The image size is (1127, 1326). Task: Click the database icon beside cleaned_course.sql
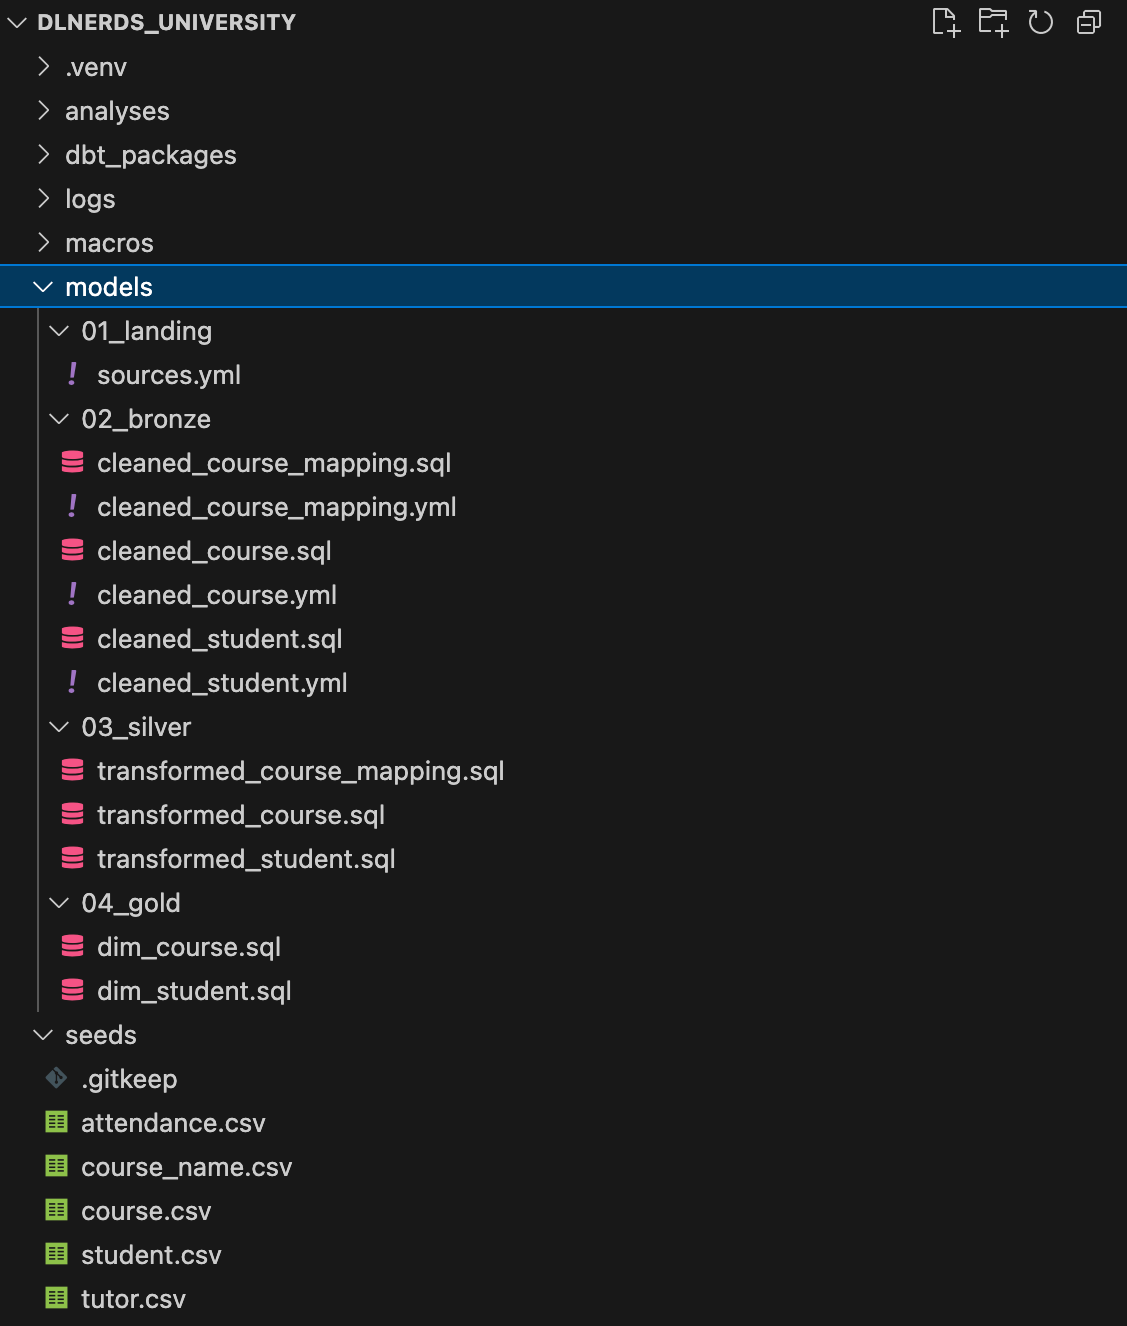(x=73, y=550)
